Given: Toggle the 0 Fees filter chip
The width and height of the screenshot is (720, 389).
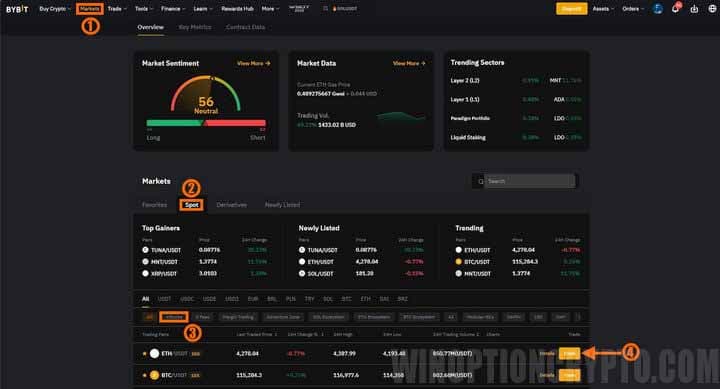Looking at the screenshot, I should pyautogui.click(x=202, y=317).
